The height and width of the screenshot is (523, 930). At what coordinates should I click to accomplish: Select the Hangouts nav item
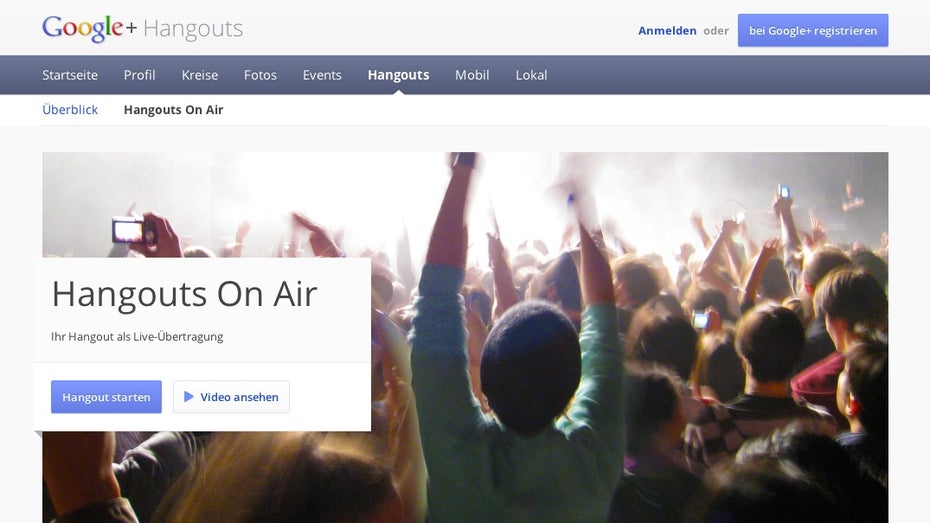[399, 75]
